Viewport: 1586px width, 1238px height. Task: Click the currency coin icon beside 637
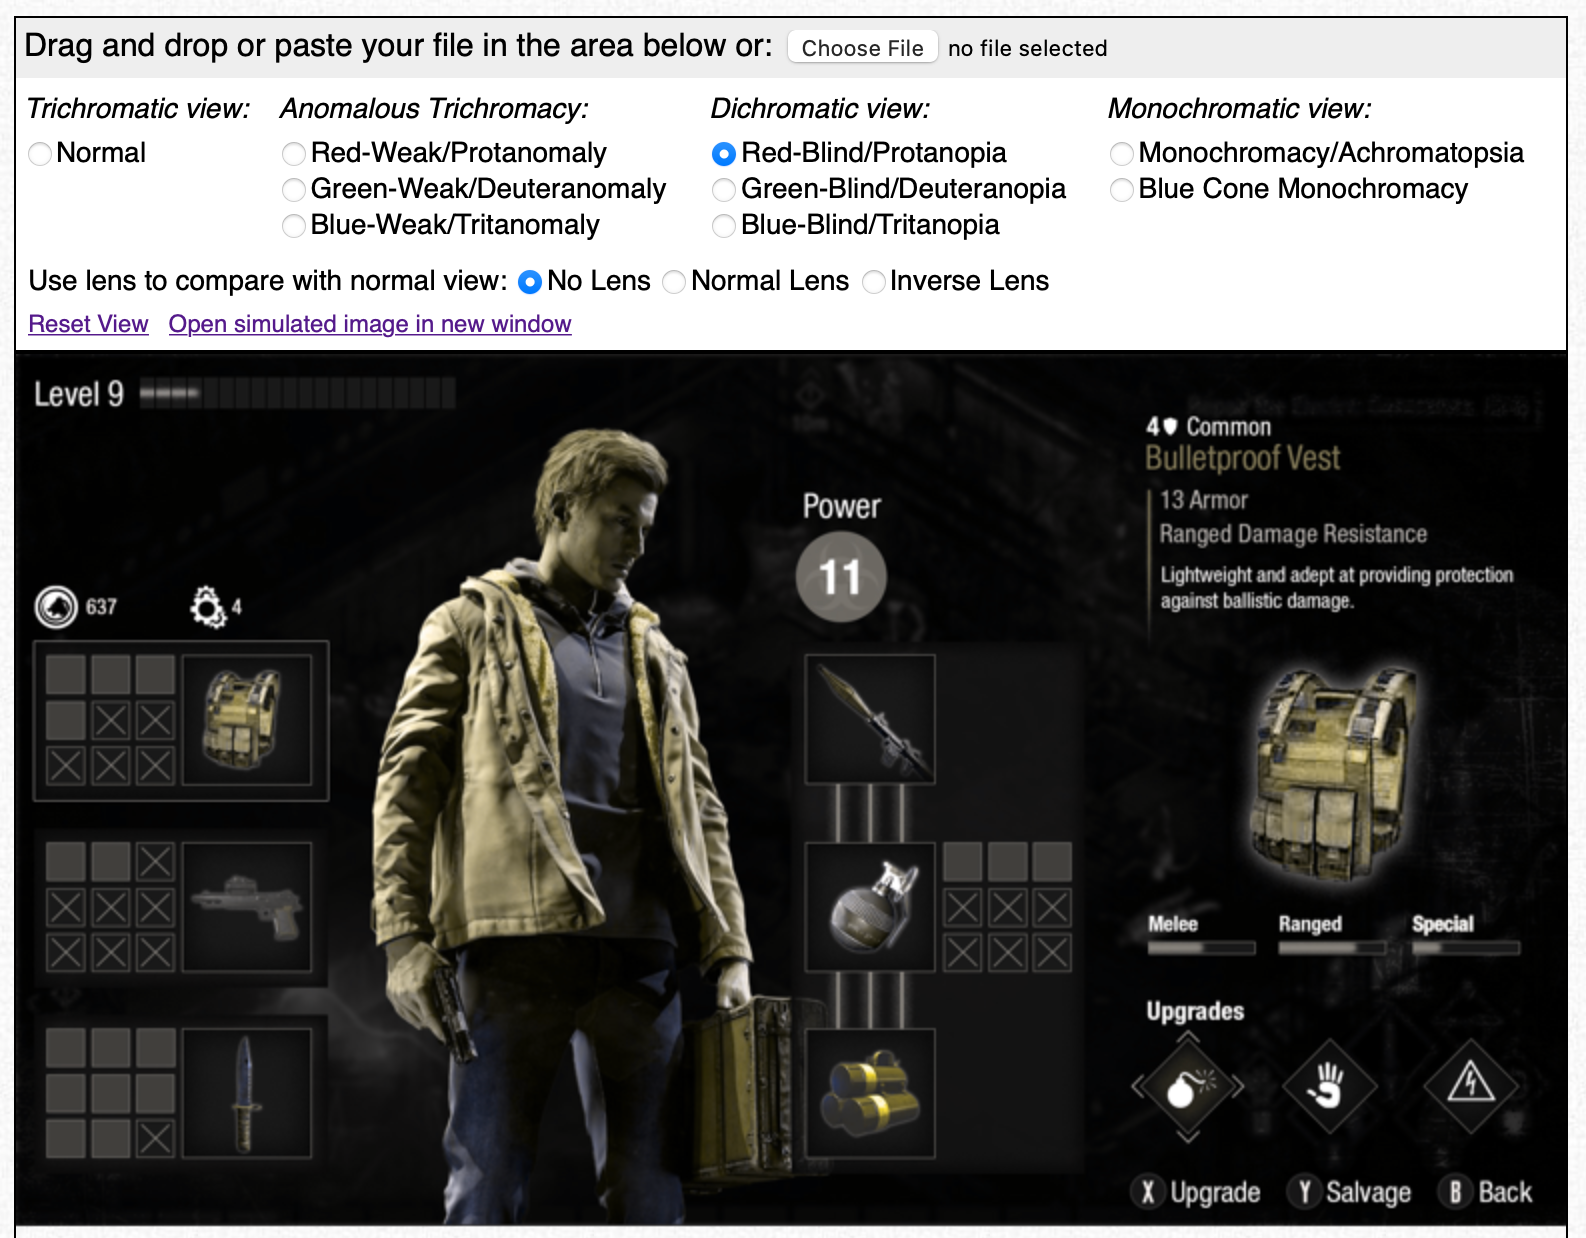[x=56, y=606]
